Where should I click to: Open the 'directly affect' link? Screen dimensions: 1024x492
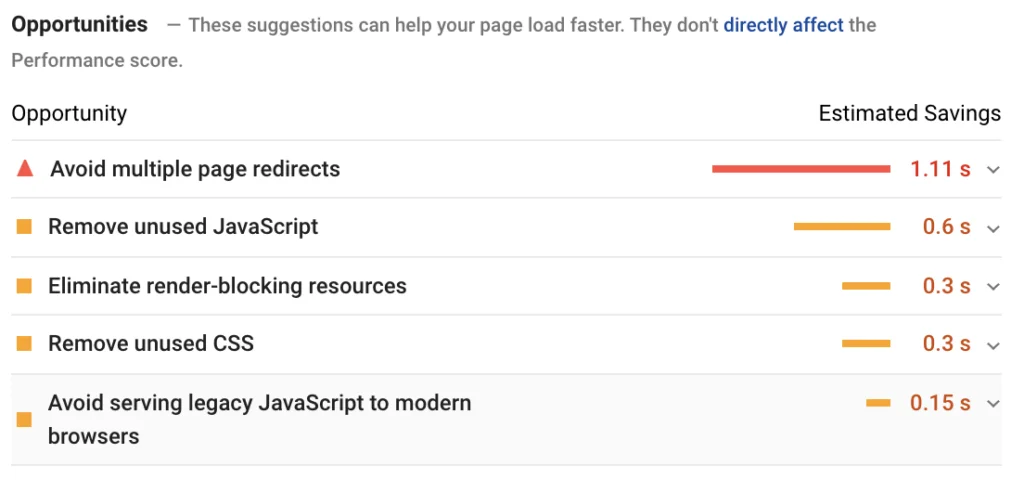click(x=784, y=25)
